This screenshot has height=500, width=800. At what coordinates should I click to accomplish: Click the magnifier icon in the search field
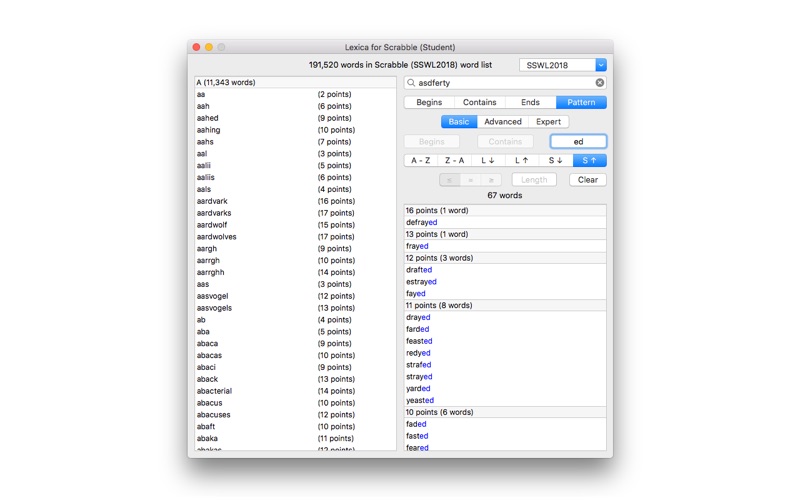[x=411, y=83]
